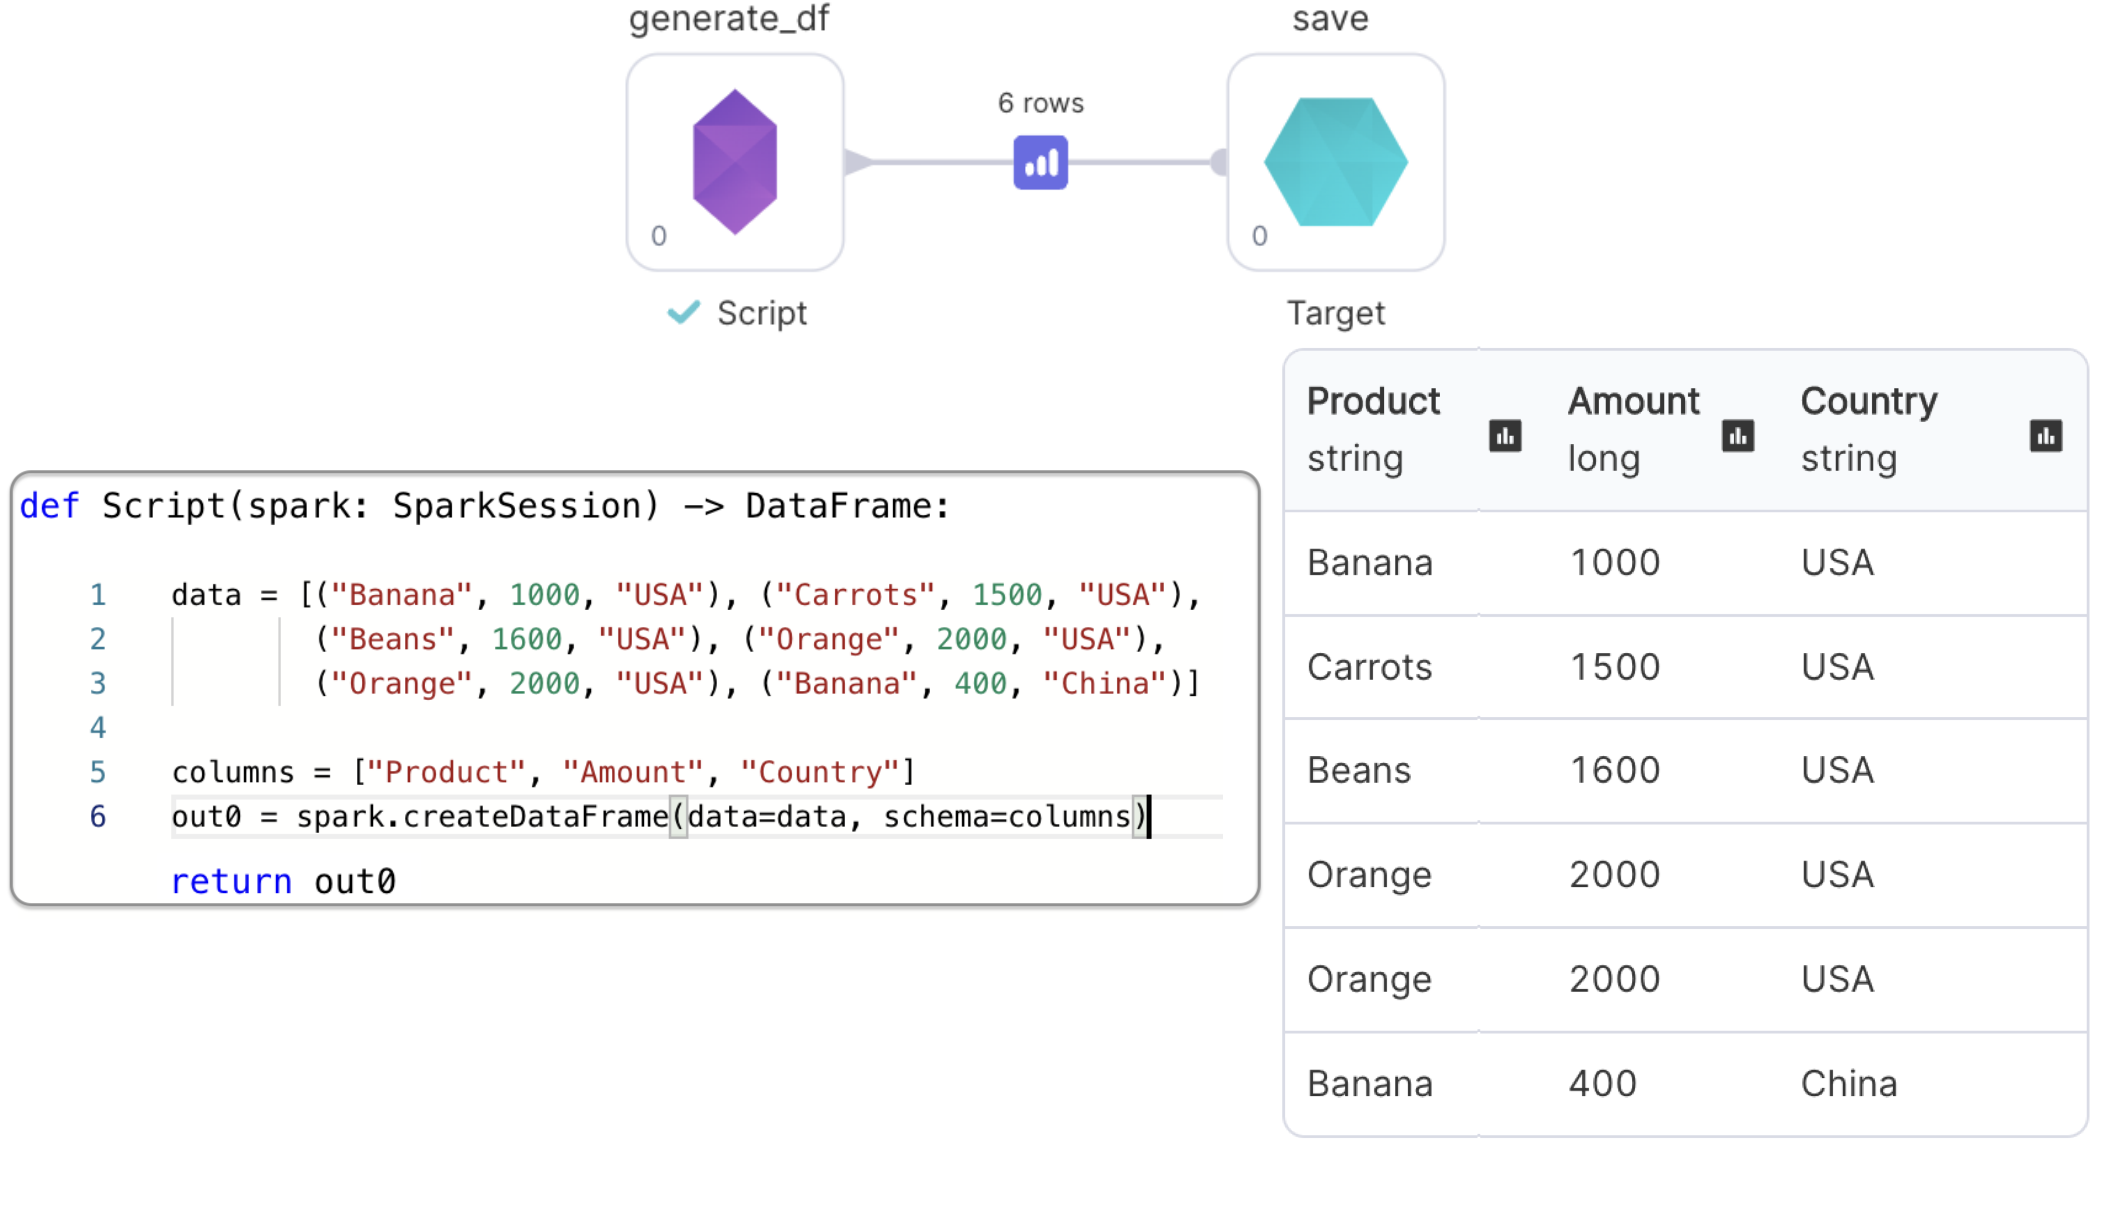Viewport: 2110px width, 1228px height.
Task: Click the save gem title label
Action: pyautogui.click(x=1329, y=18)
